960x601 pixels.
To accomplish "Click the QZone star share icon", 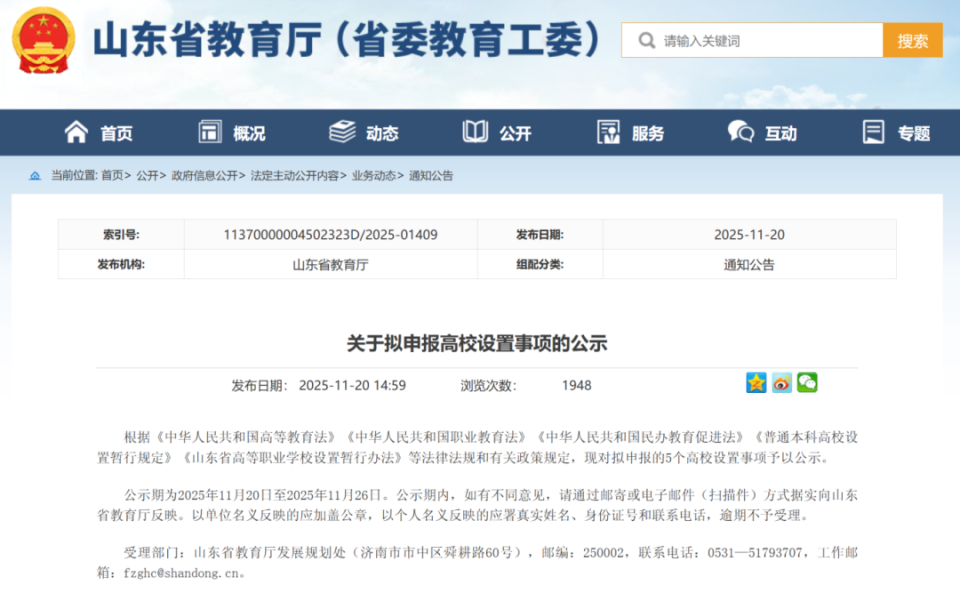I will click(756, 382).
